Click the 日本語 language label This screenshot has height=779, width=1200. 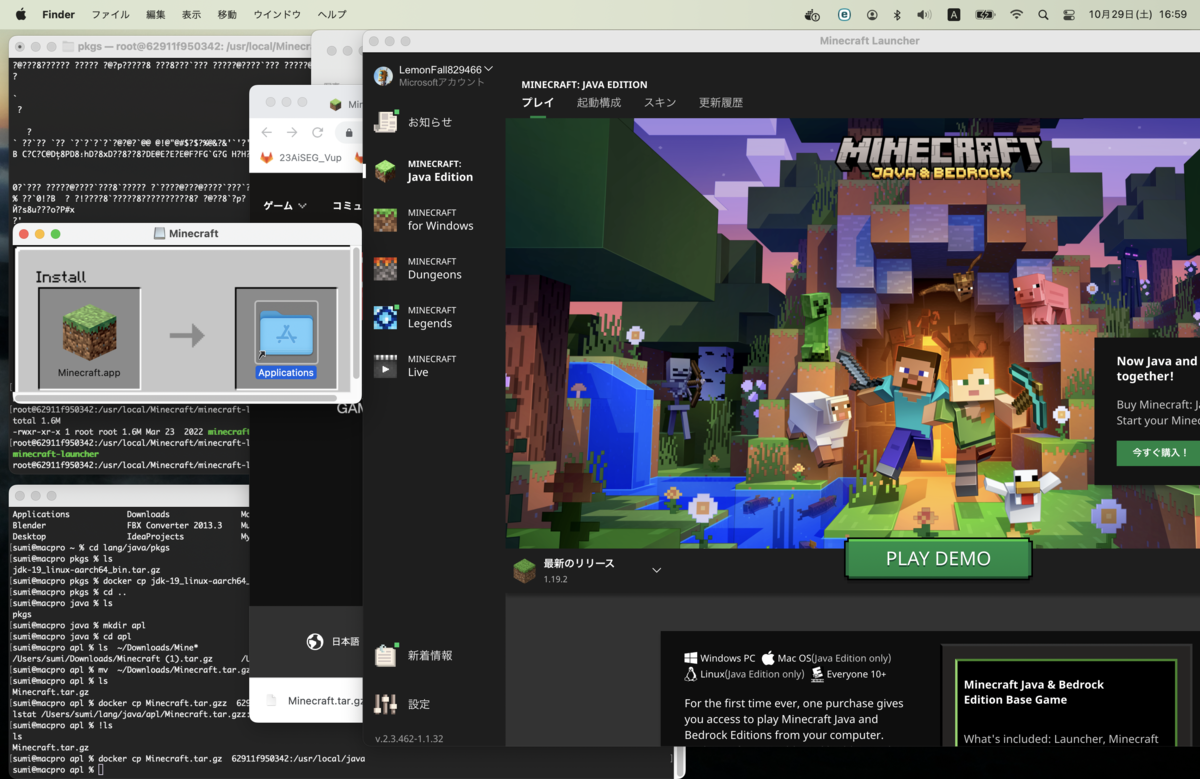[x=346, y=641]
